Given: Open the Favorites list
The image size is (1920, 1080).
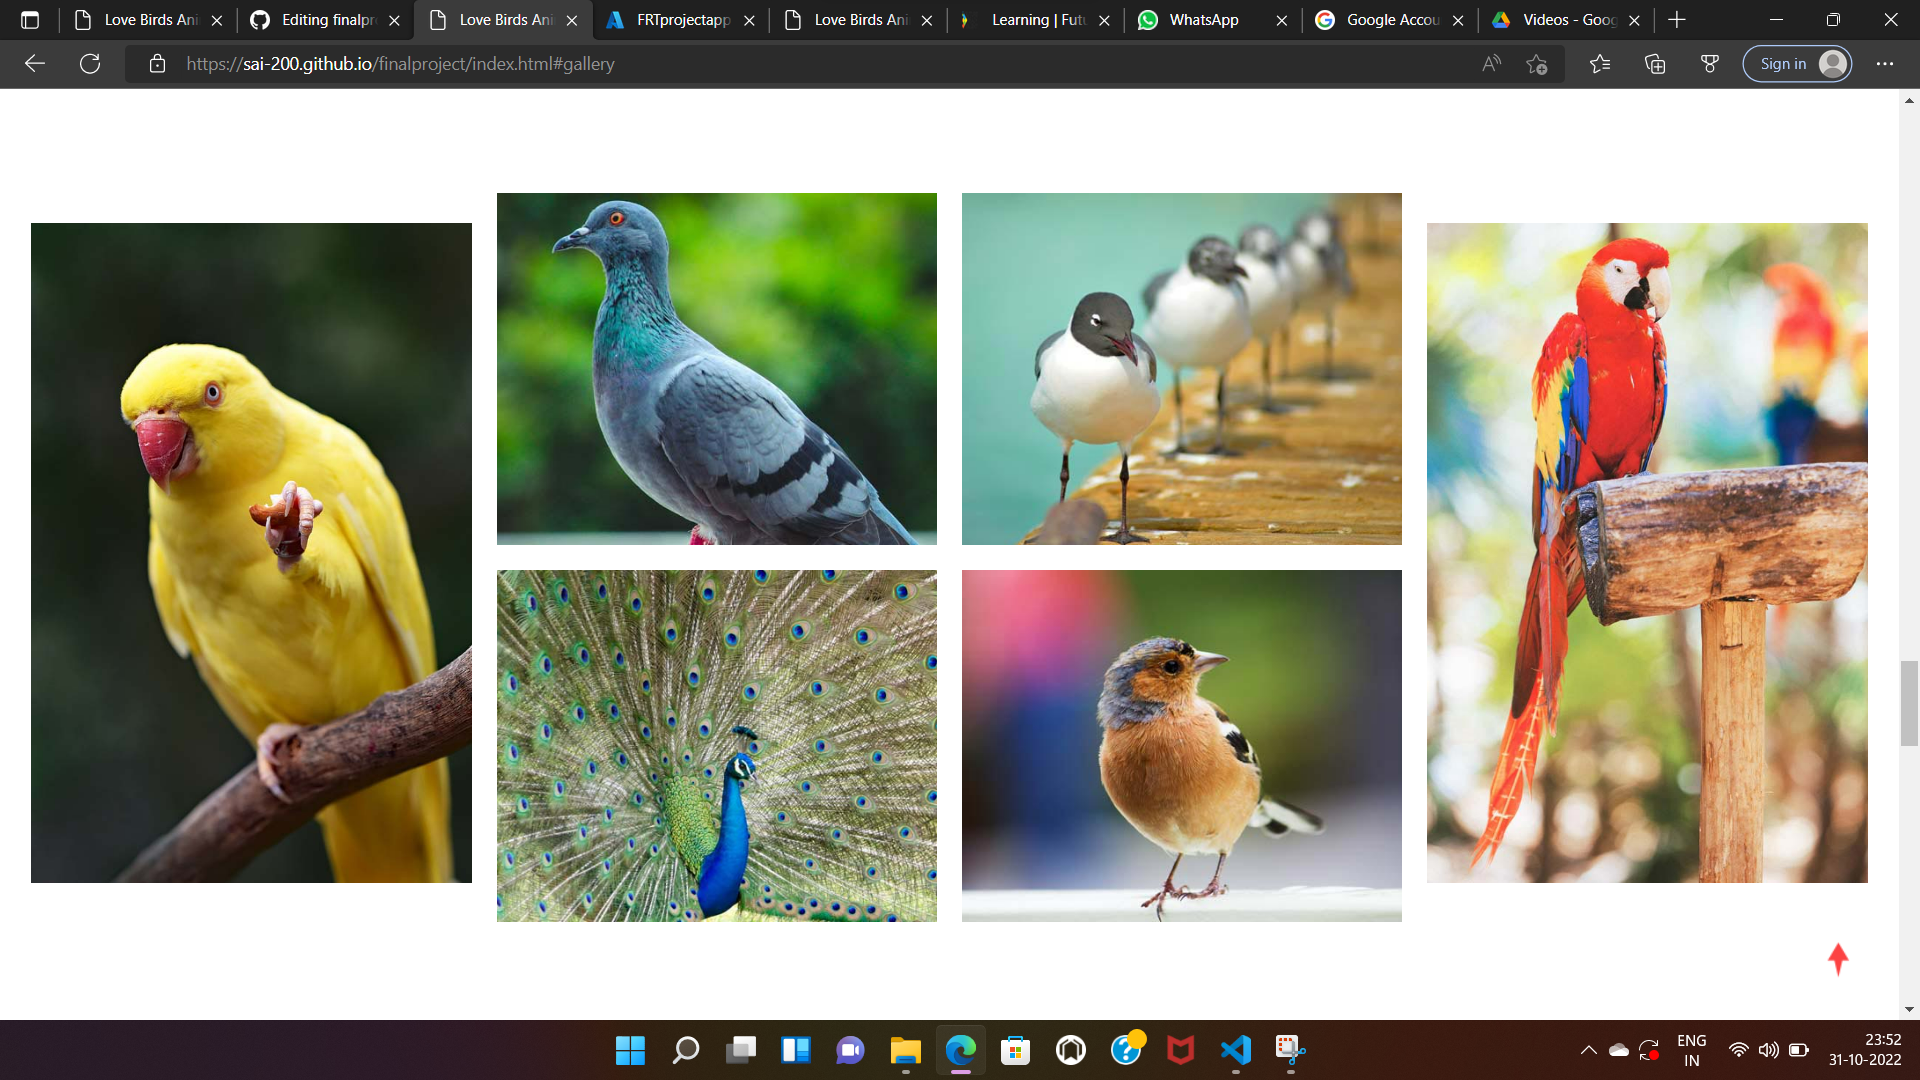Looking at the screenshot, I should coord(1600,63).
